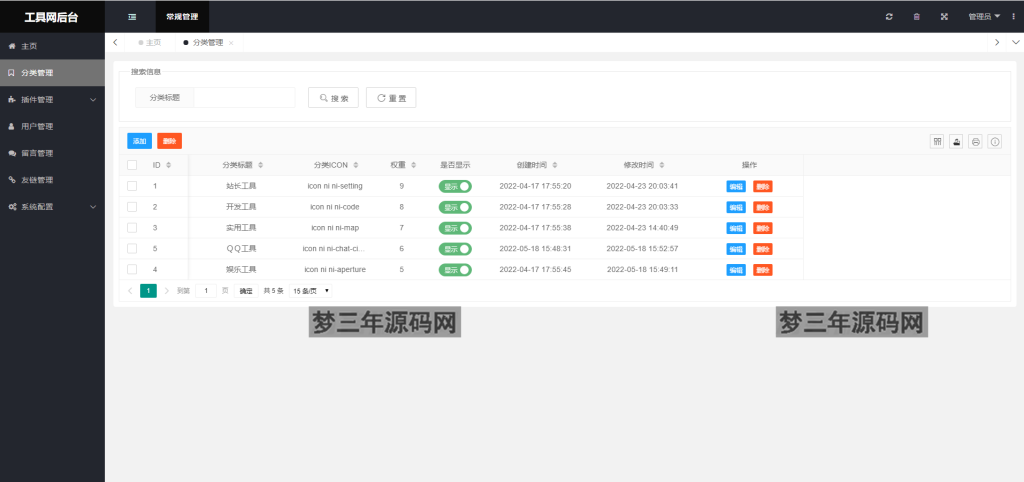Go to previous page arrow in pagination
The height and width of the screenshot is (482, 1024).
(130, 291)
